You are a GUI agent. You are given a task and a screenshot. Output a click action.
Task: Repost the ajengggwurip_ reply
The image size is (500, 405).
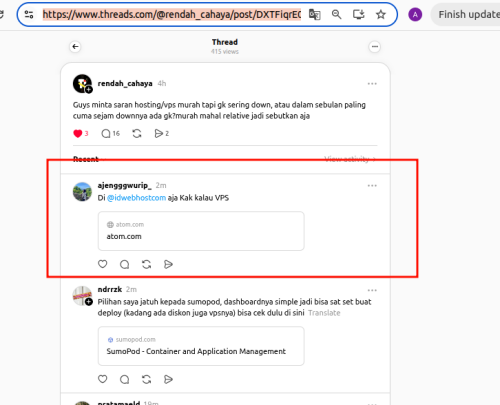click(146, 264)
